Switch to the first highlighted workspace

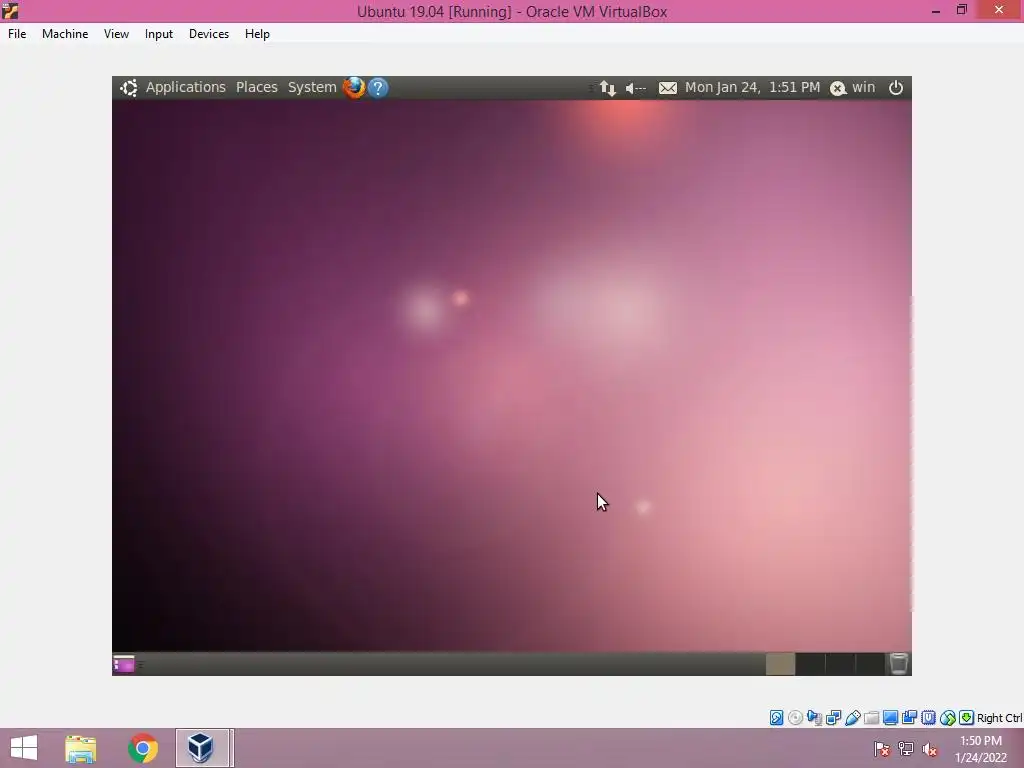pos(780,664)
